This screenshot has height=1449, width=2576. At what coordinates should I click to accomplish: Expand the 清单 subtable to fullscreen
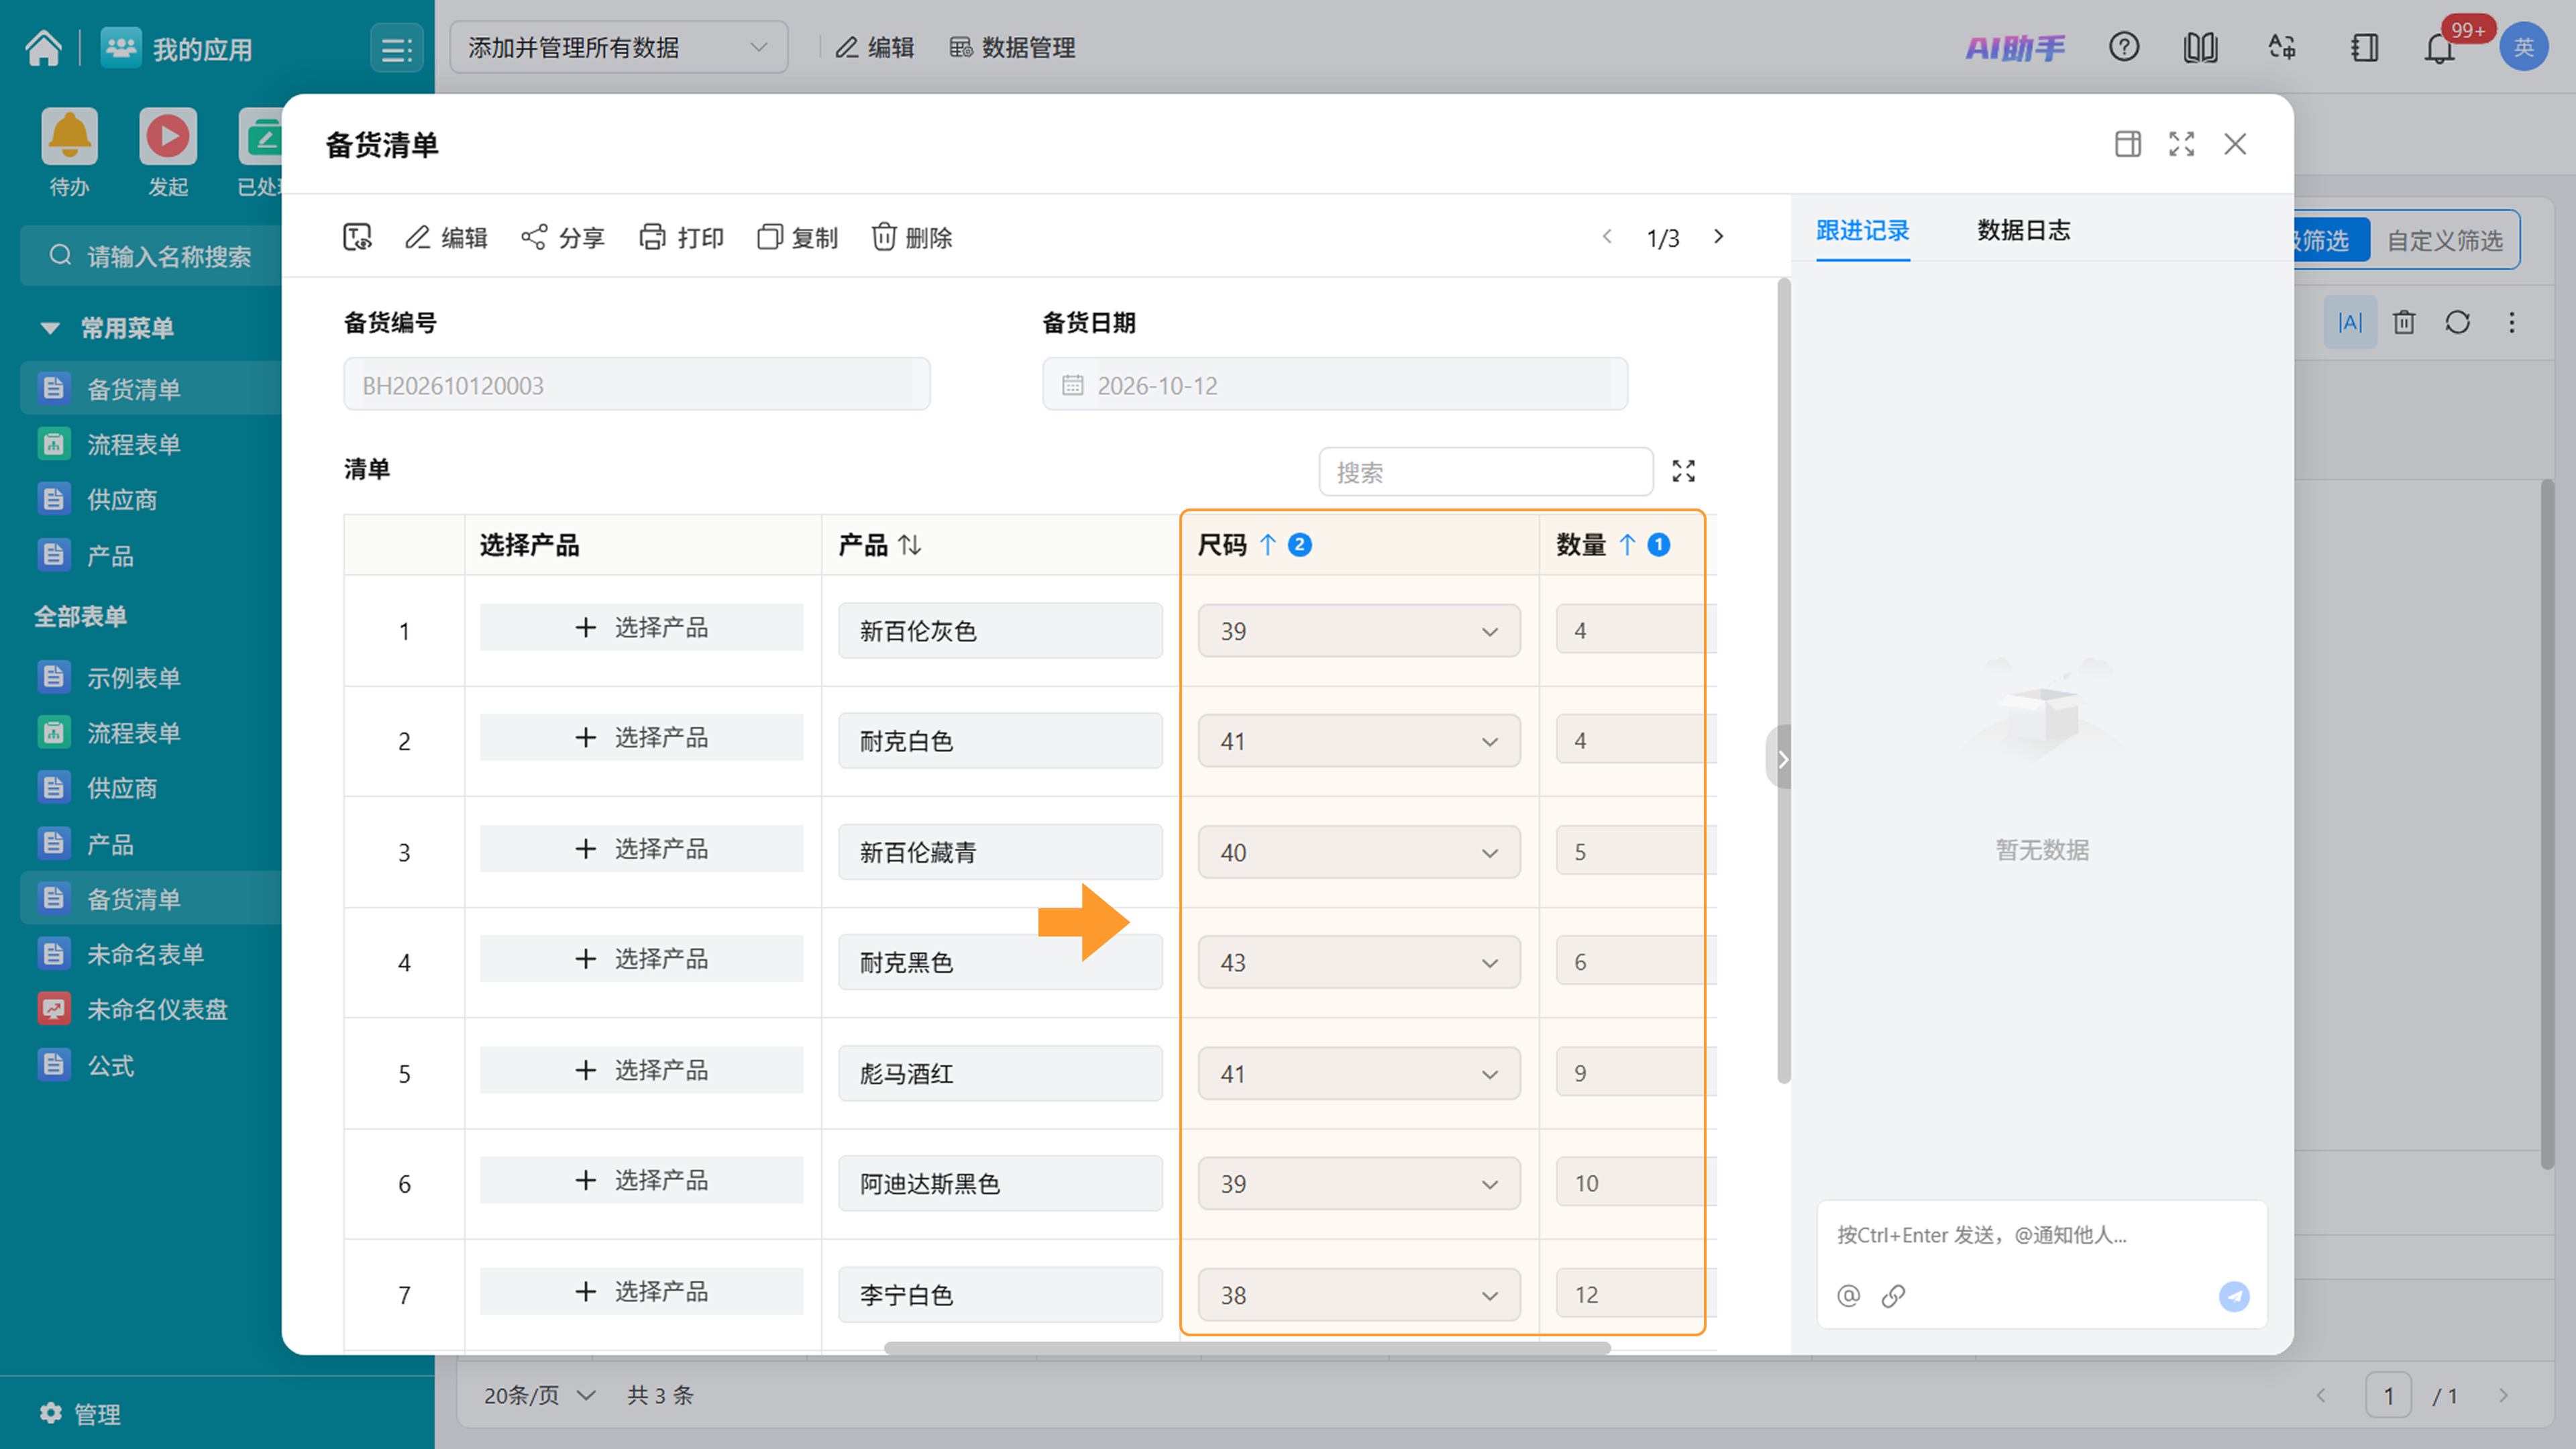(1684, 471)
